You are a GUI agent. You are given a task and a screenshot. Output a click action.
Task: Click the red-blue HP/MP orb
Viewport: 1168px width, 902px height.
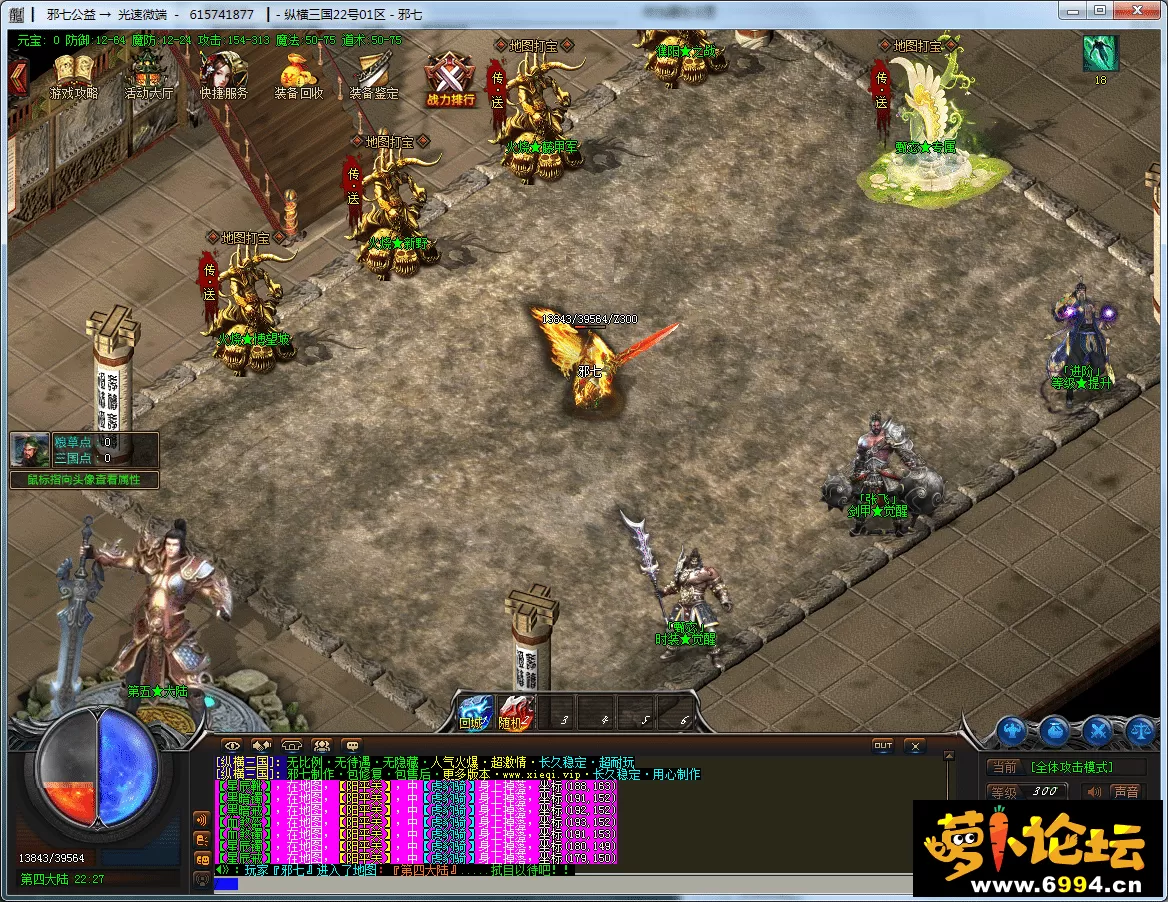point(96,768)
